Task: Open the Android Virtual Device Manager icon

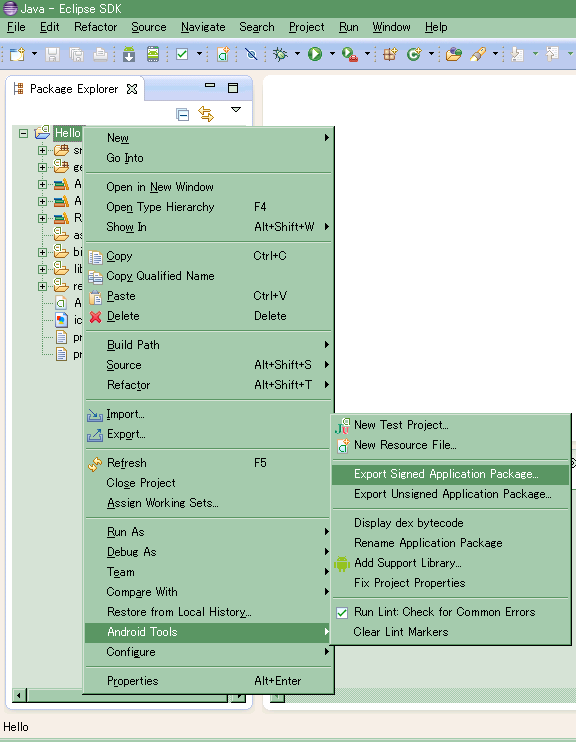Action: (x=153, y=54)
